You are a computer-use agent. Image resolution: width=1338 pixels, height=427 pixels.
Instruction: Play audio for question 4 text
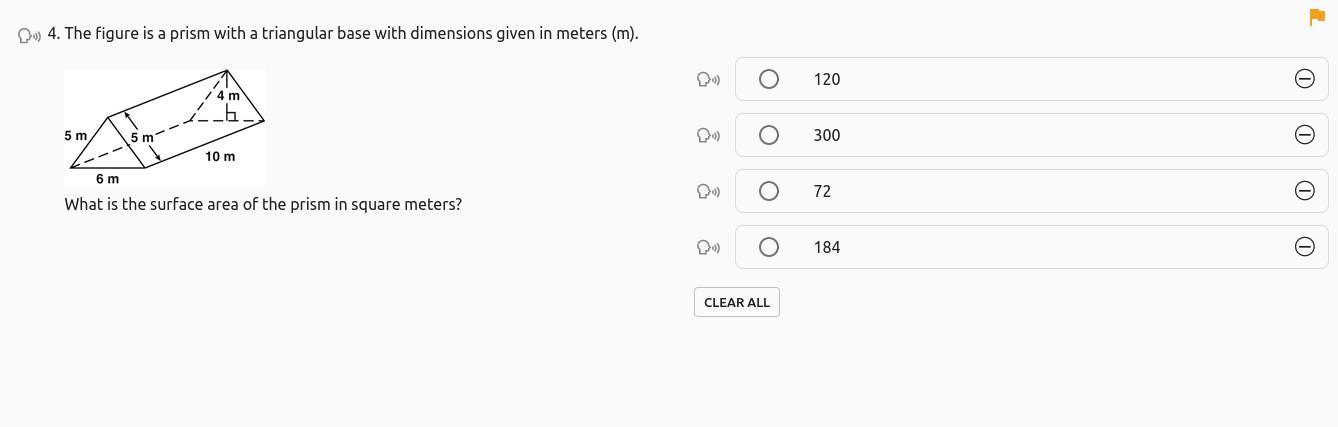coord(29,35)
